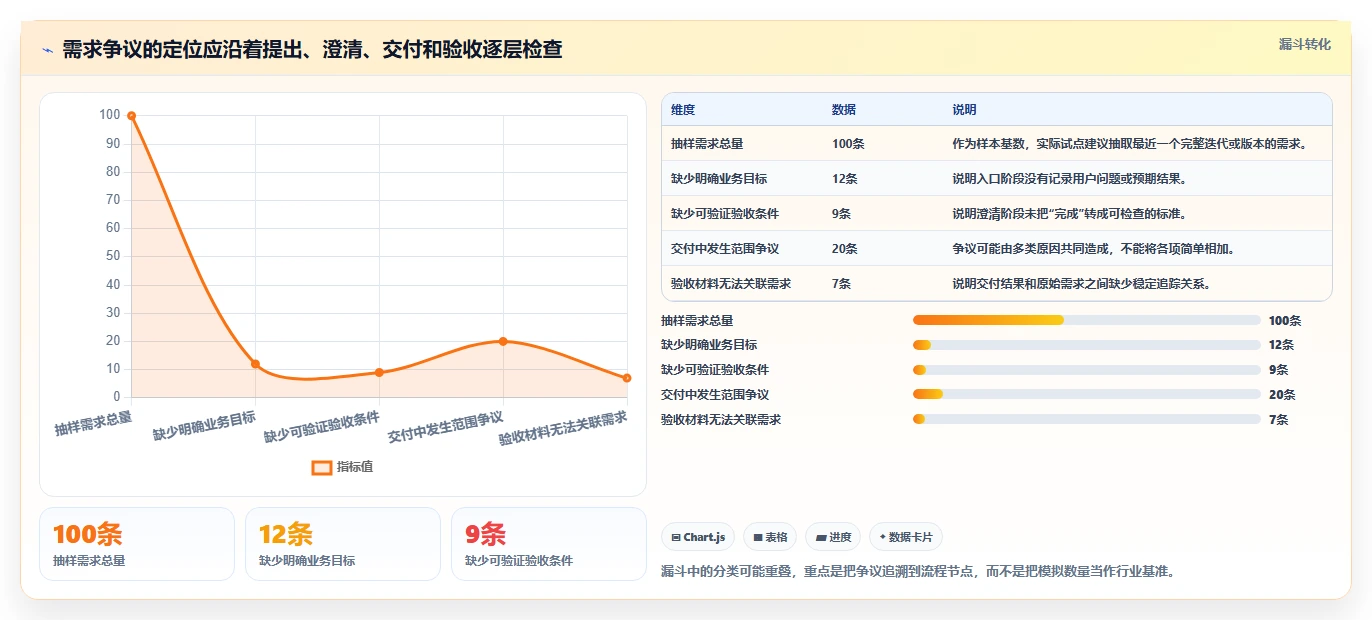Click the lightning icon before the title
Viewport: 1372px width, 620px height.
(x=47, y=50)
